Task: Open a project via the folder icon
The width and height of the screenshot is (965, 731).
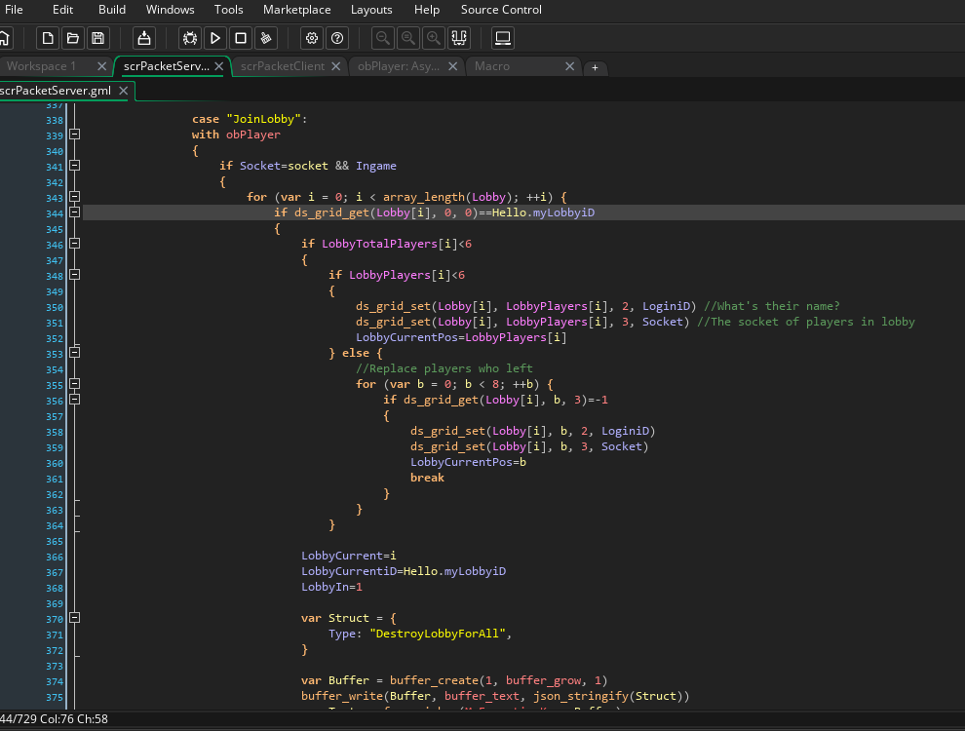Action: 73,38
